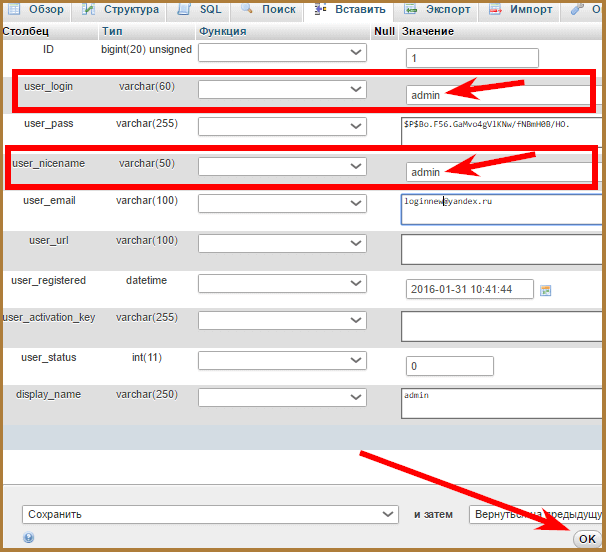Click the user_status column name
The image size is (606, 552).
click(49, 357)
